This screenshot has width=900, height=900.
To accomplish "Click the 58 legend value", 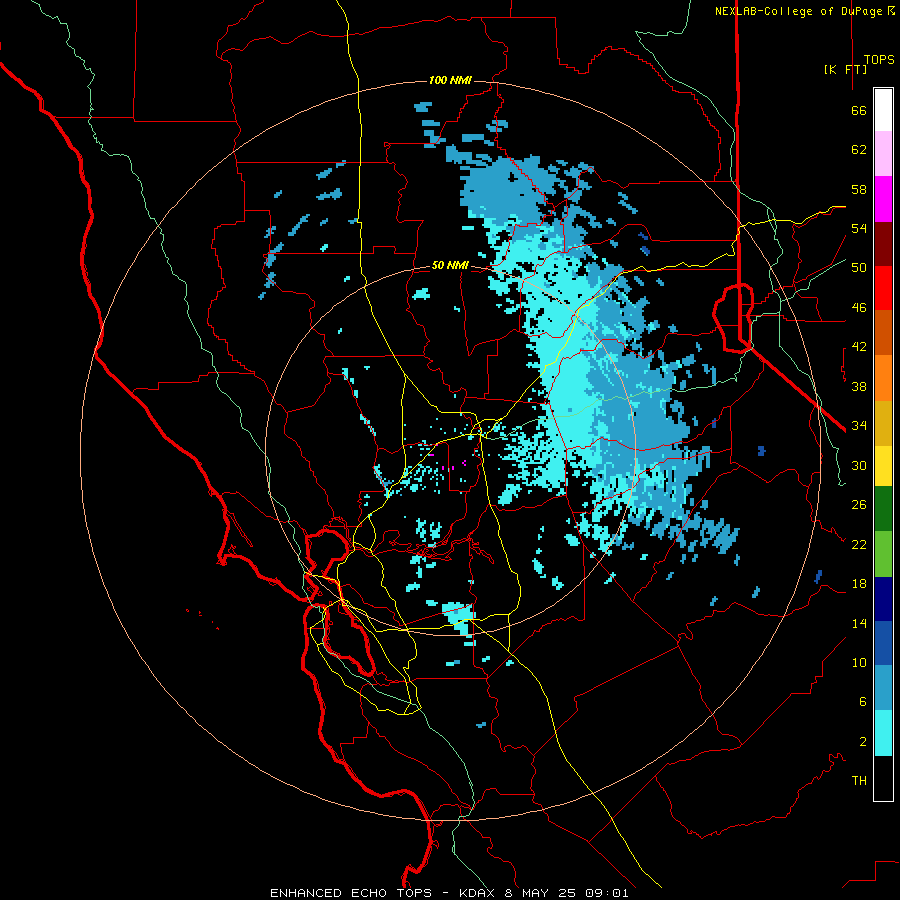I will pos(859,189).
